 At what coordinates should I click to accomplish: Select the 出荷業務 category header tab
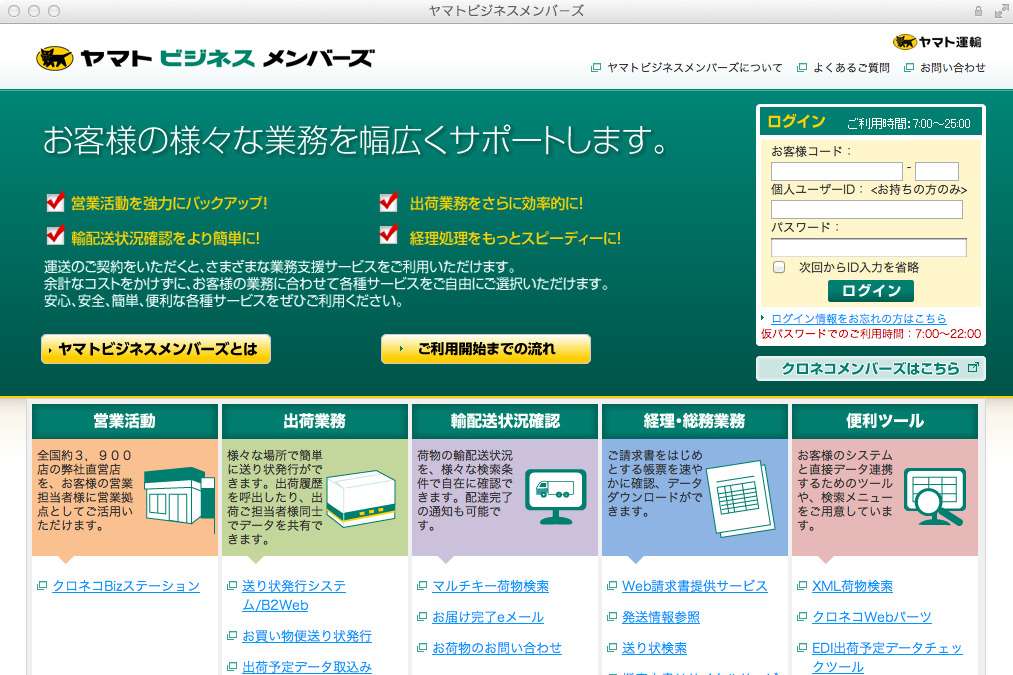point(314,421)
